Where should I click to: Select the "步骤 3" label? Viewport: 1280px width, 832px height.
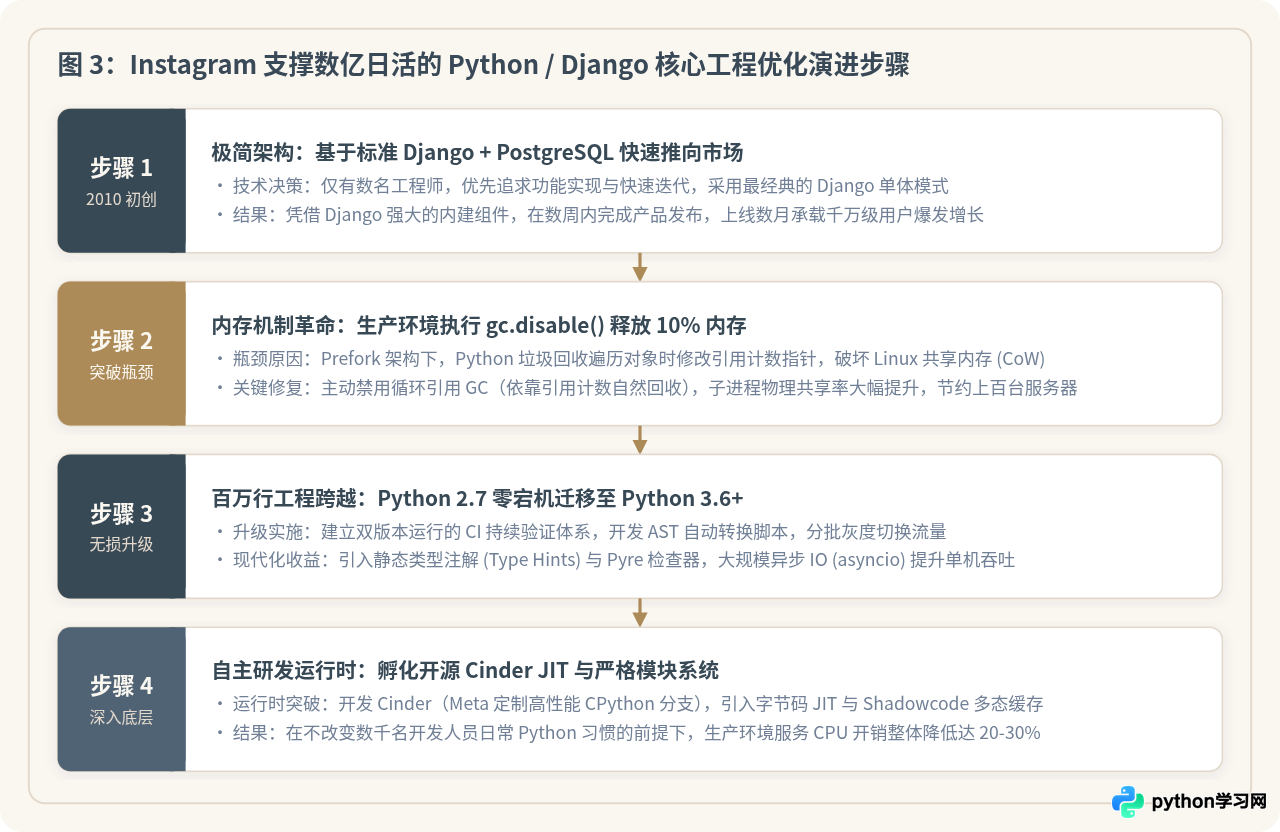click(x=121, y=514)
